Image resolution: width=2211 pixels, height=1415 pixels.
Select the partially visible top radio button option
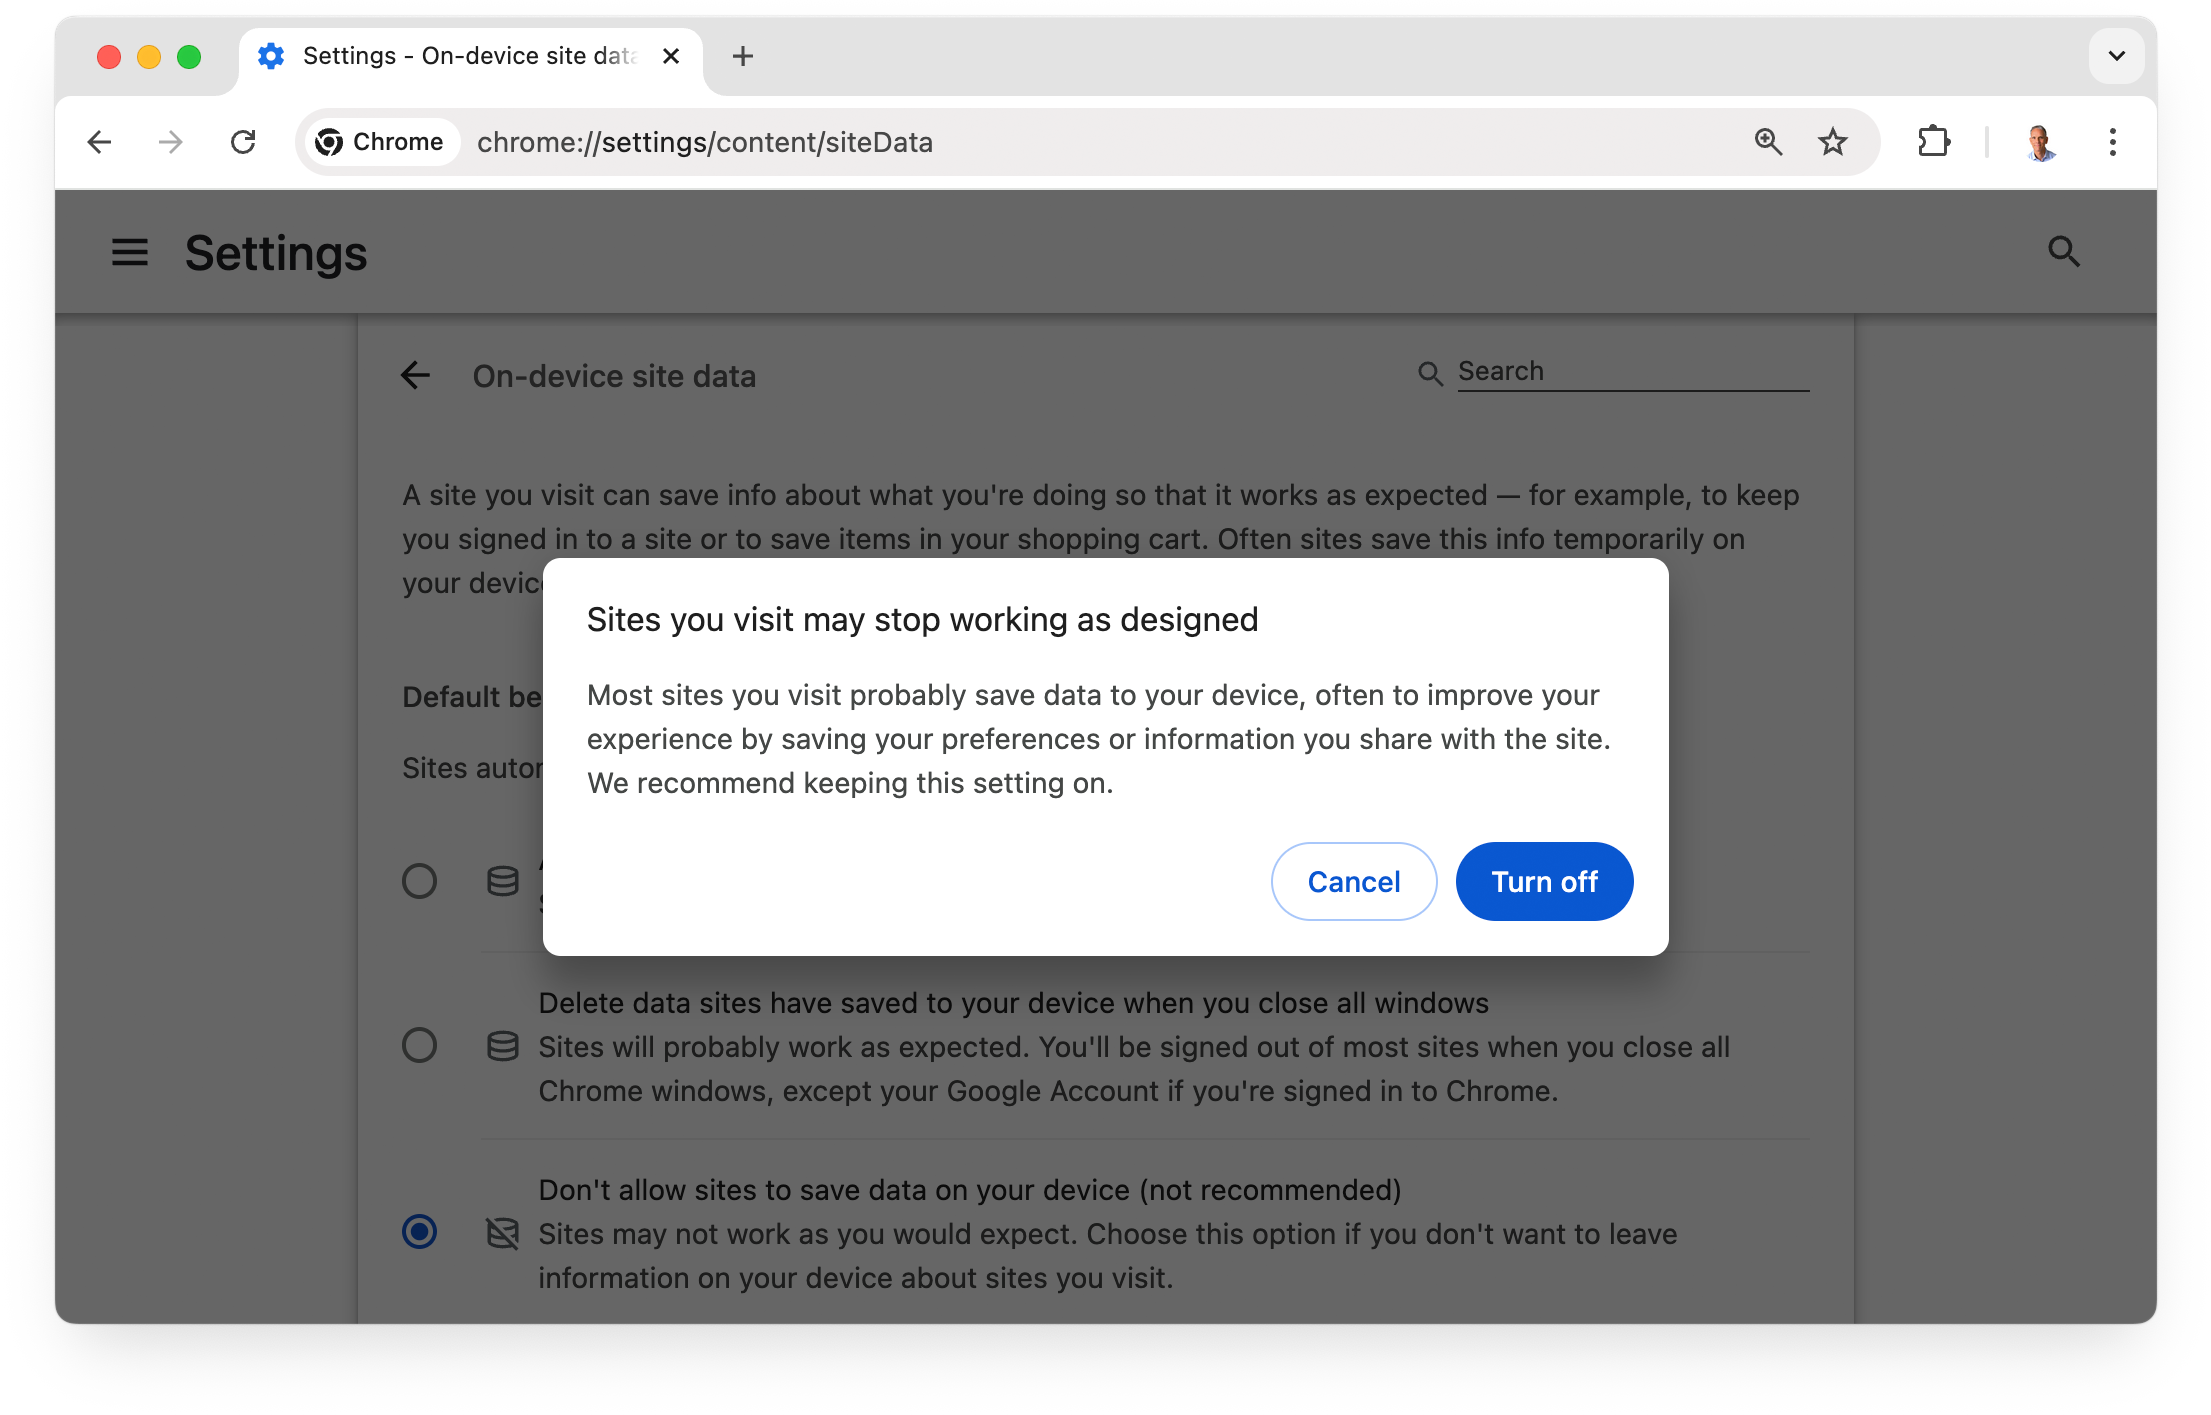[x=419, y=880]
